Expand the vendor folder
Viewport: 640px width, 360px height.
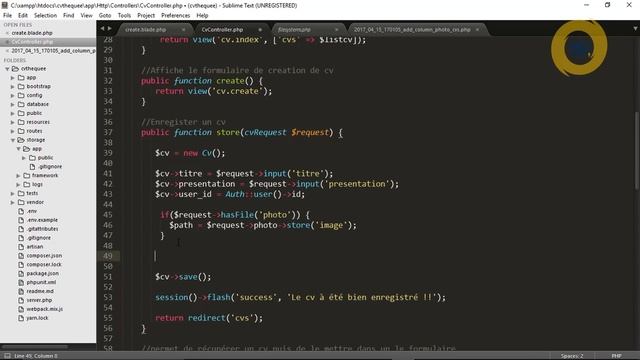pos(13,202)
